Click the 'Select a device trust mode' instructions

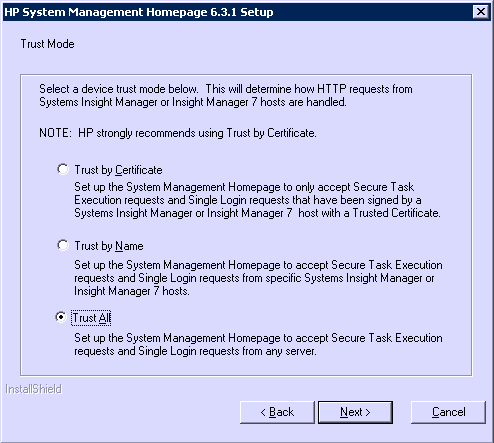tap(226, 95)
